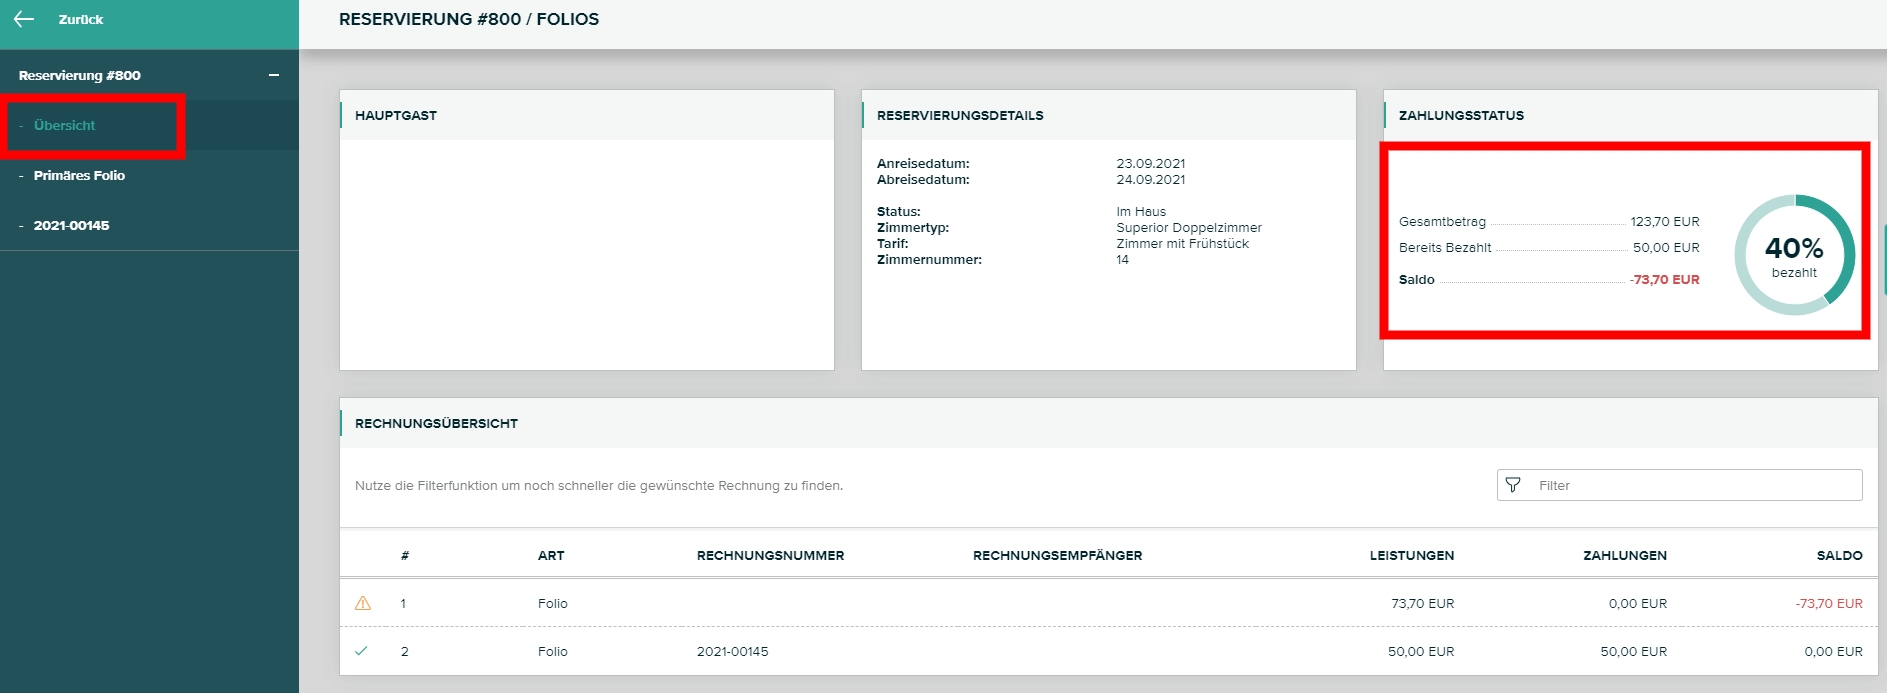Select Primäres Folio in the sidebar

click(x=79, y=175)
